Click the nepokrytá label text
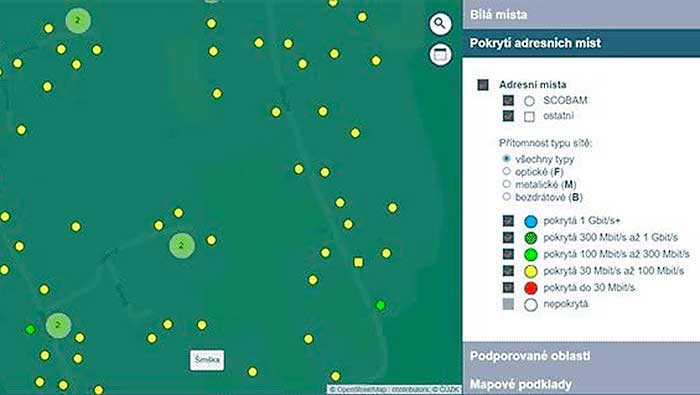The height and width of the screenshot is (395, 700). coord(565,304)
